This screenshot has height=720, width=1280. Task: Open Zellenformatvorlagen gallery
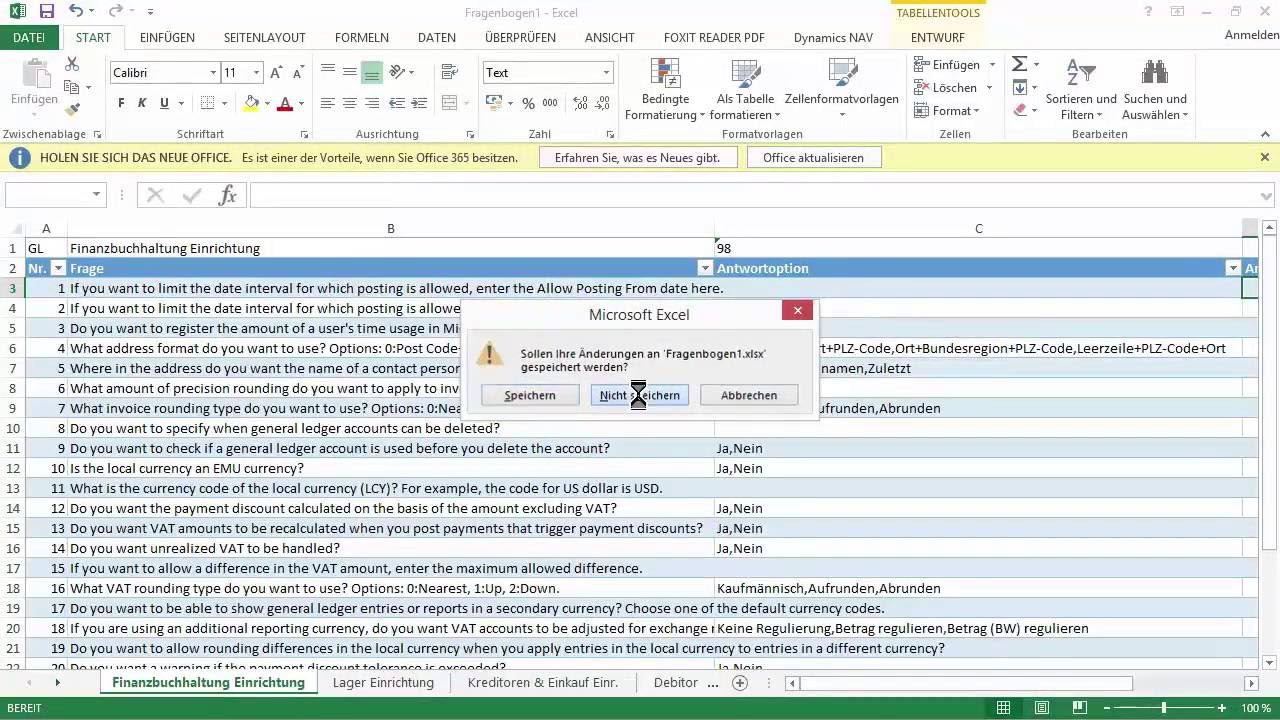[x=841, y=88]
